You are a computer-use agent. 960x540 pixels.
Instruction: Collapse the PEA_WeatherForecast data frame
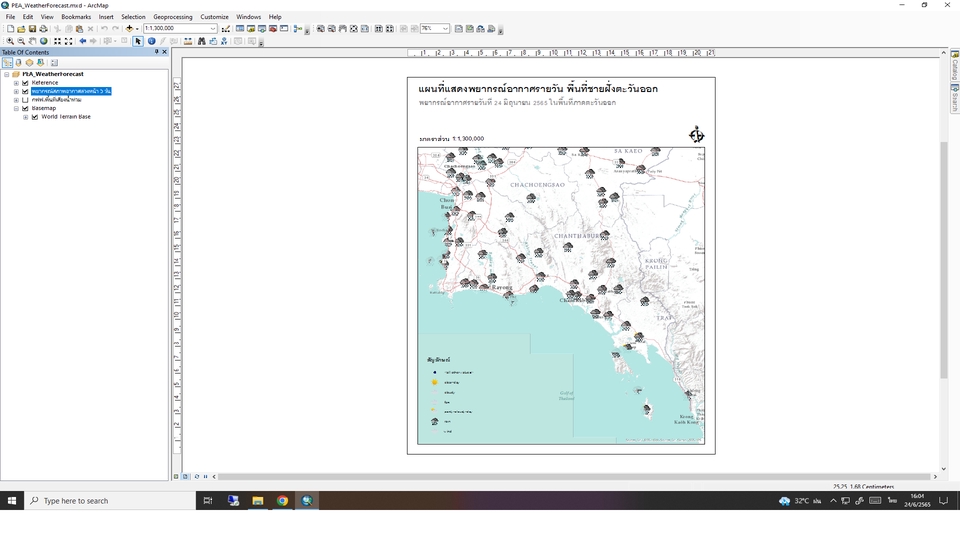7,74
